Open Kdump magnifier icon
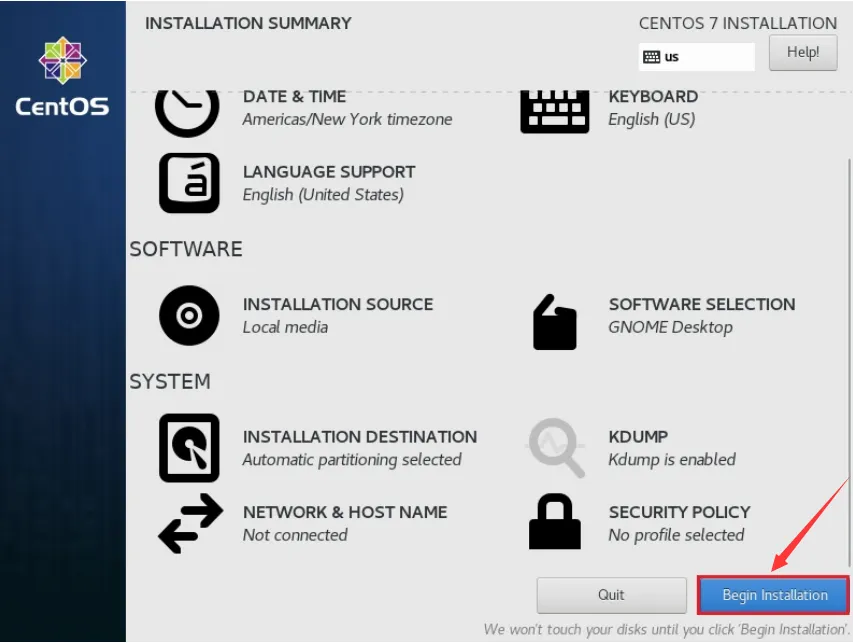This screenshot has height=643, width=853. (x=555, y=448)
